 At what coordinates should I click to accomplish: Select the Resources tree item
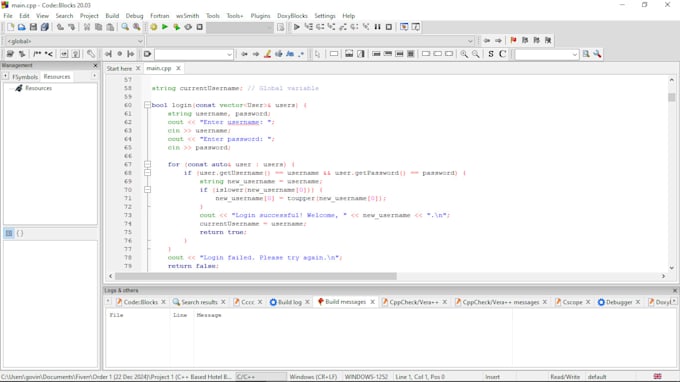point(38,88)
